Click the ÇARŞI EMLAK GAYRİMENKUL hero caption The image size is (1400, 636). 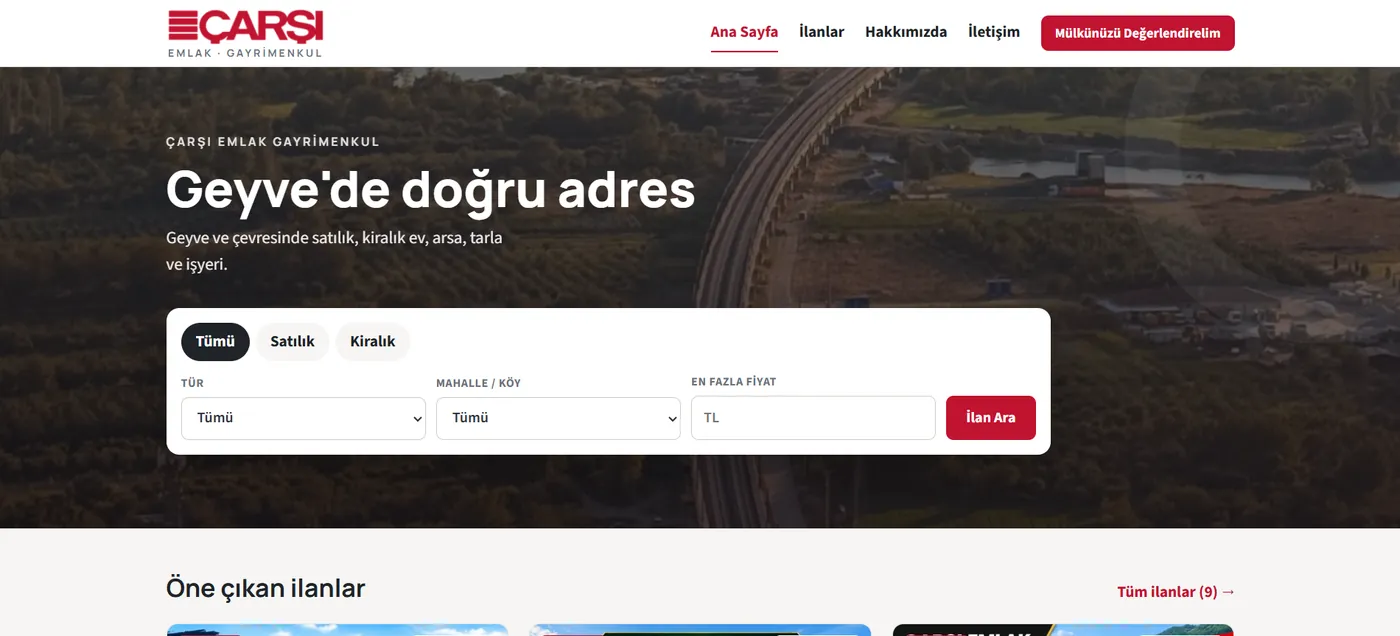click(x=273, y=142)
